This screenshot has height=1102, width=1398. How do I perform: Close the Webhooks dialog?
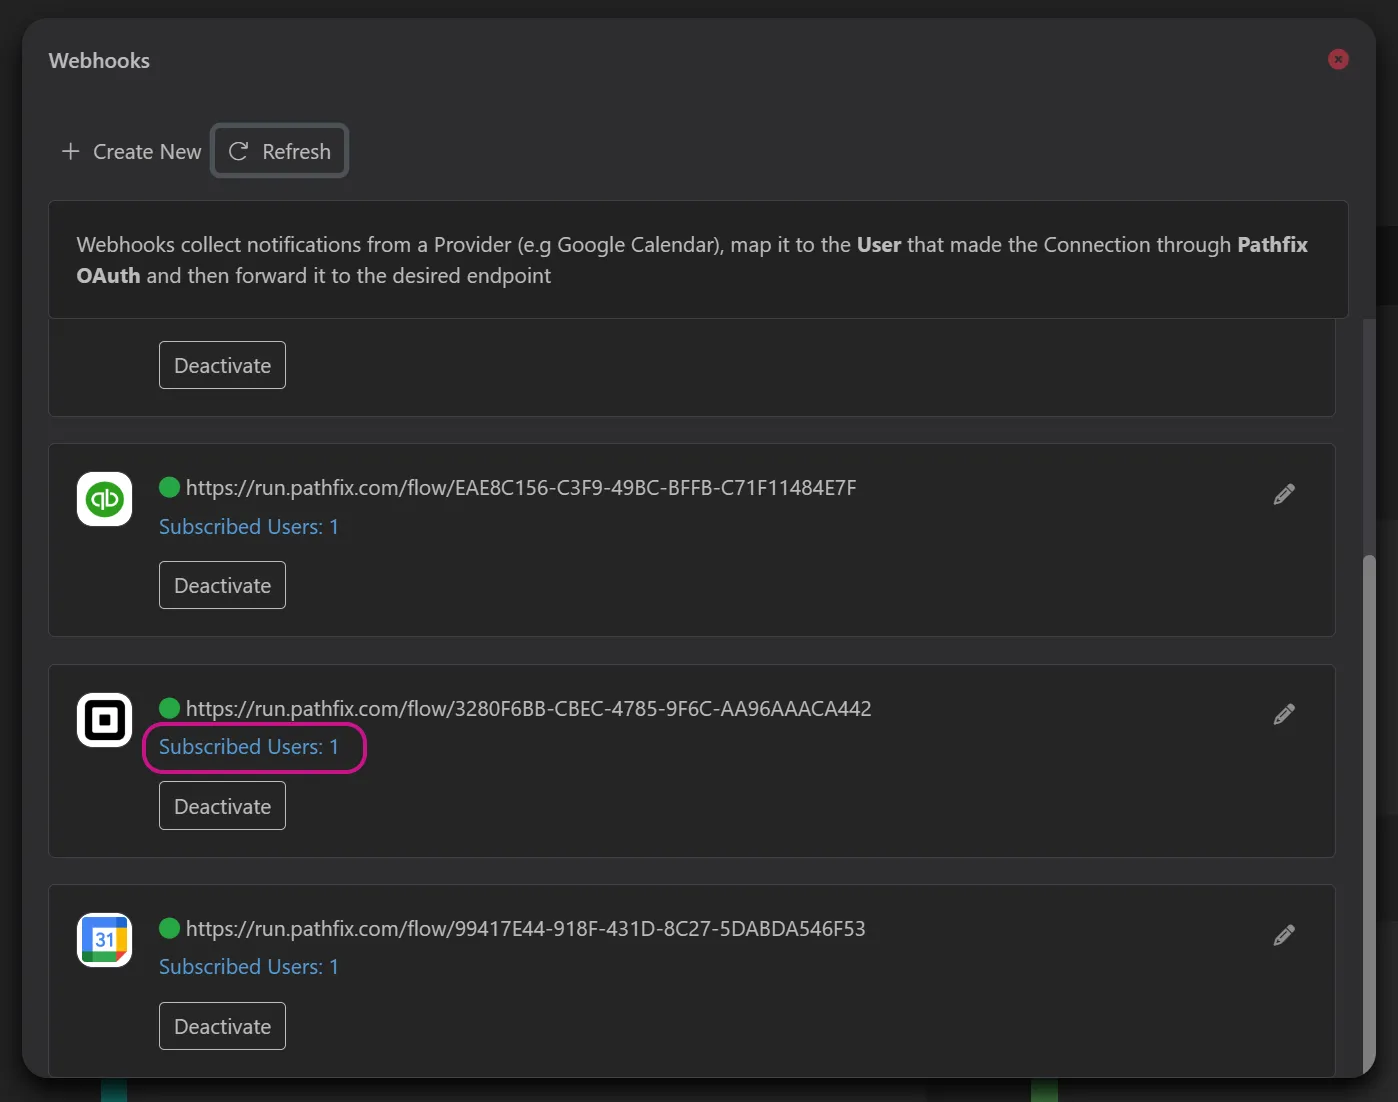(x=1338, y=60)
